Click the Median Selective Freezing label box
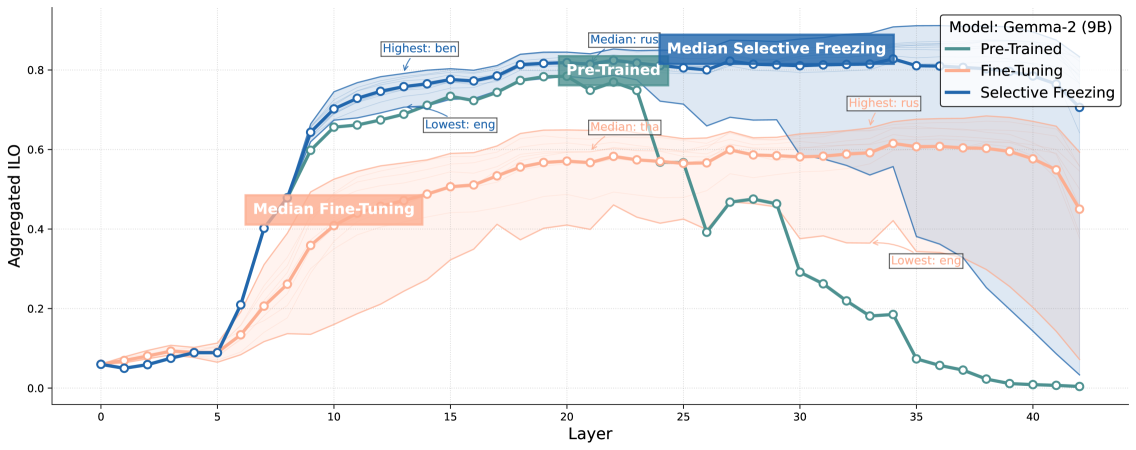Screen dimensions: 1136x450 776,49
